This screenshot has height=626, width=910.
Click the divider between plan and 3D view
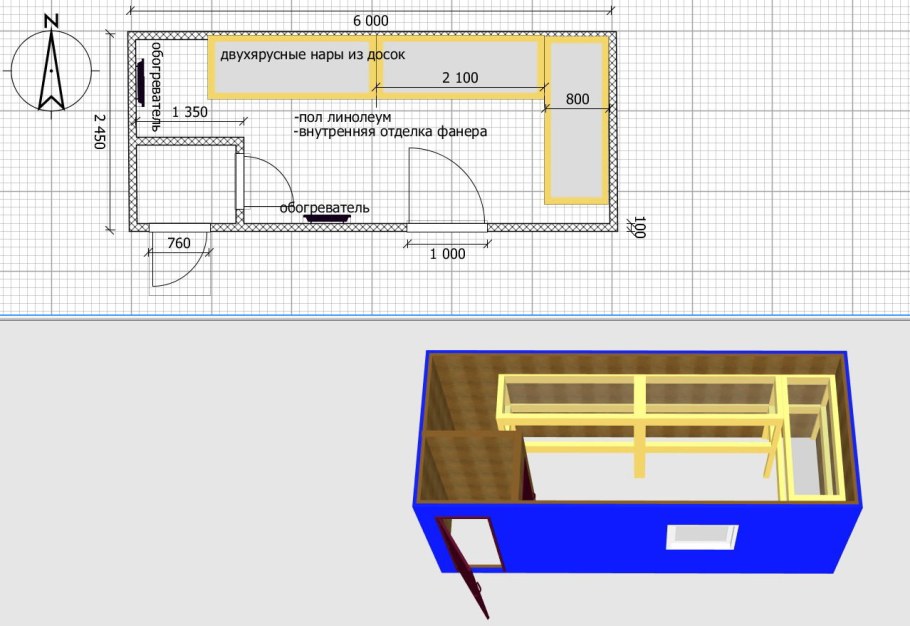pyautogui.click(x=455, y=319)
